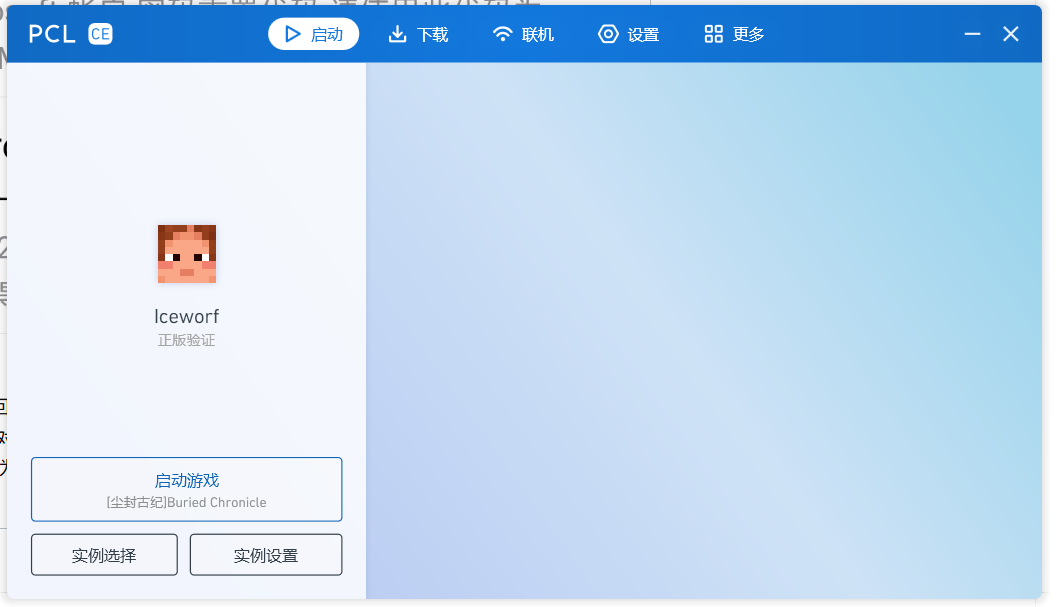Close the PCL launcher

coord(1010,33)
